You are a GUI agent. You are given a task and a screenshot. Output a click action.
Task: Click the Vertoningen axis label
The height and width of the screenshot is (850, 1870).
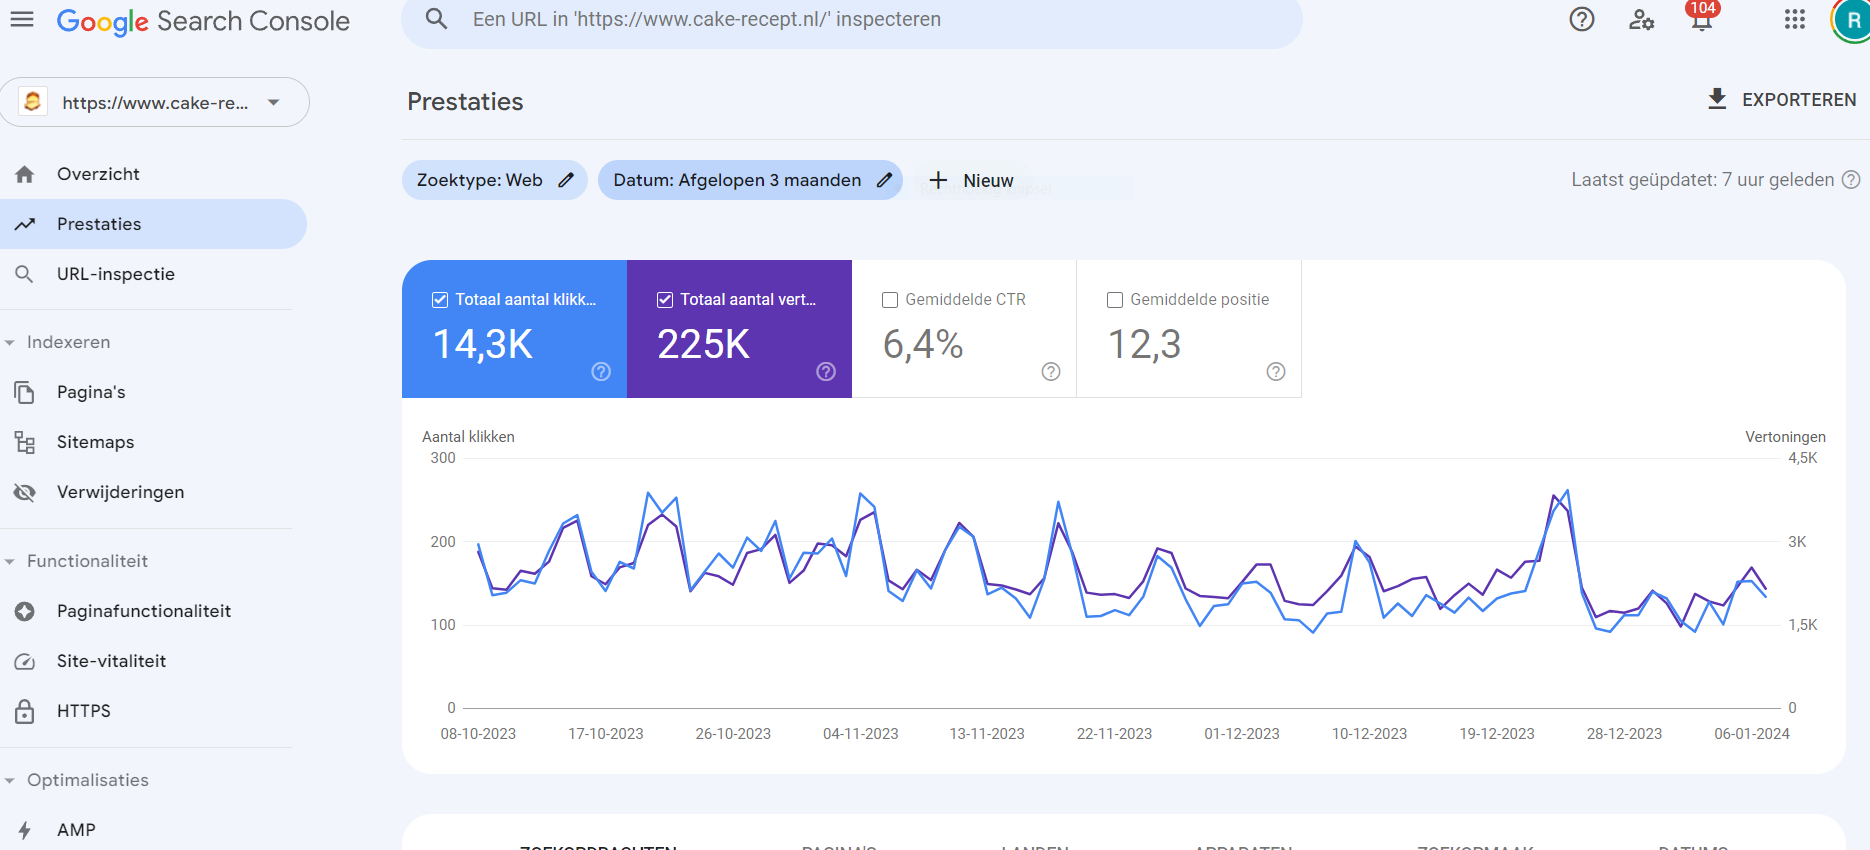(x=1785, y=437)
